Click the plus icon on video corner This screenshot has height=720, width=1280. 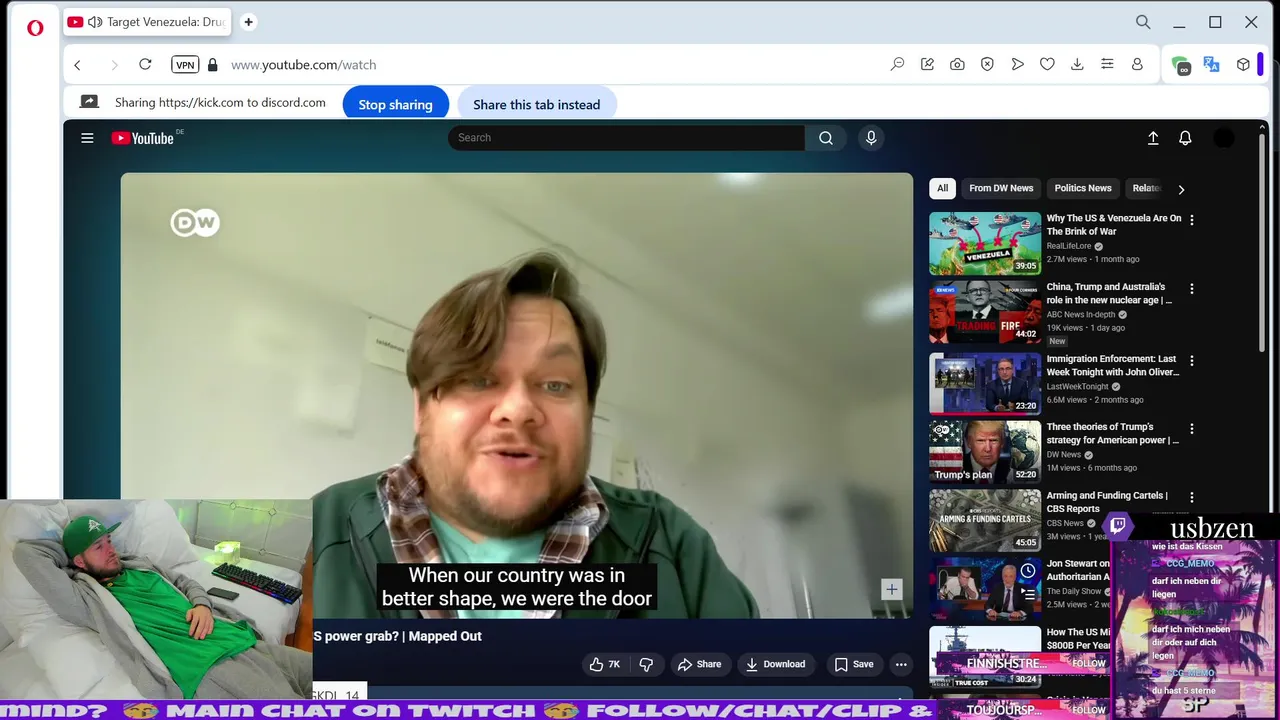[x=891, y=589]
